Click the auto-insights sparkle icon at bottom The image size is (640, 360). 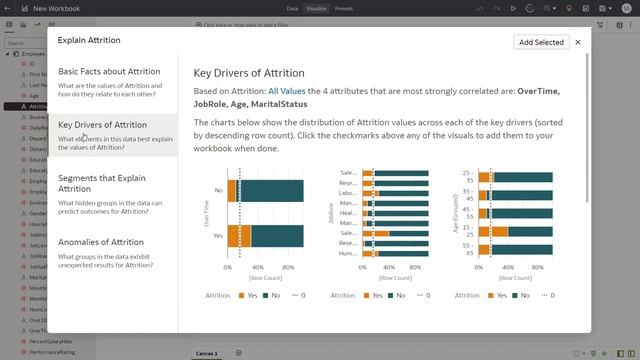[604, 353]
